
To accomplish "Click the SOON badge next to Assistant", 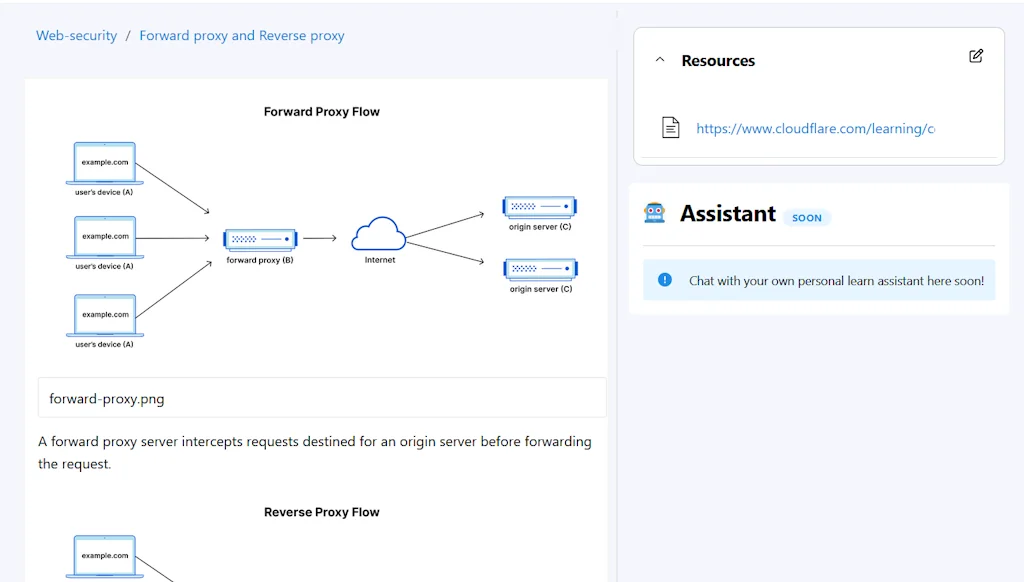I will click(x=808, y=217).
